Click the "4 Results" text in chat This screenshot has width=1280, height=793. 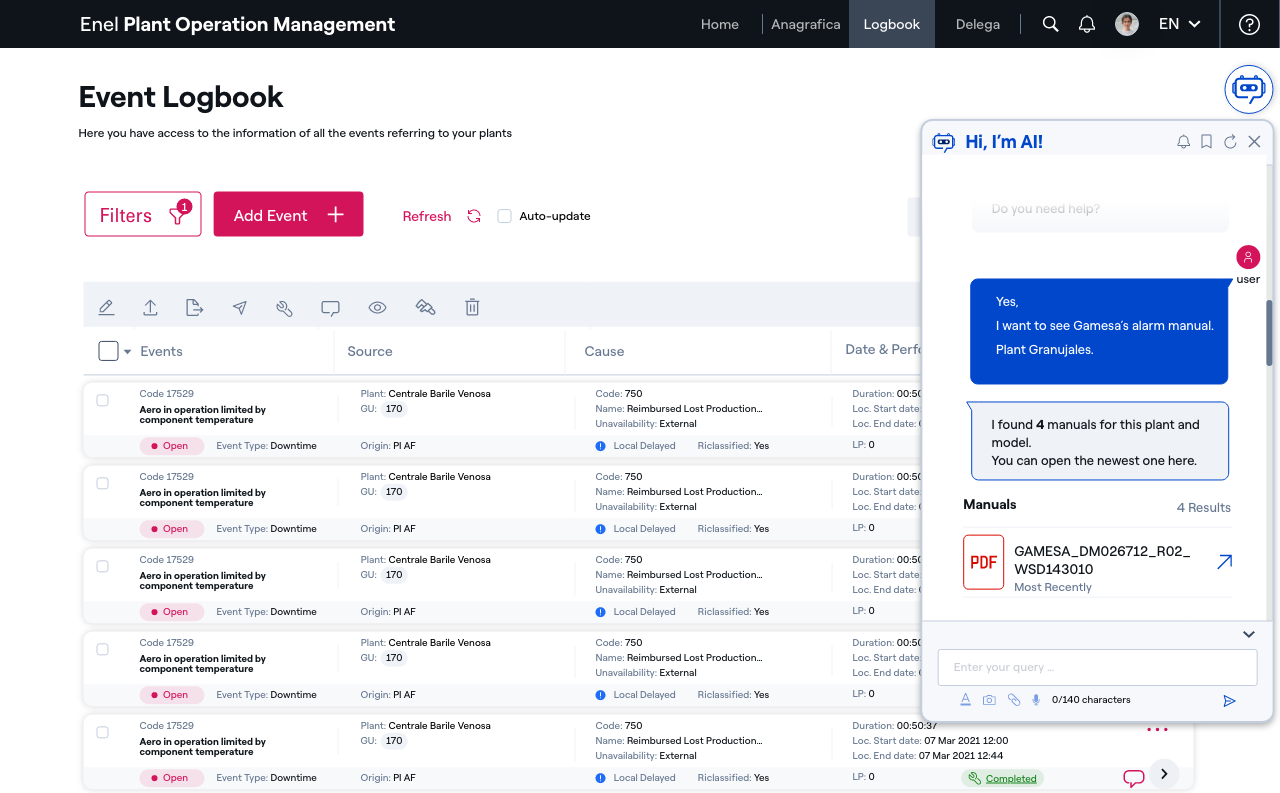tap(1203, 507)
